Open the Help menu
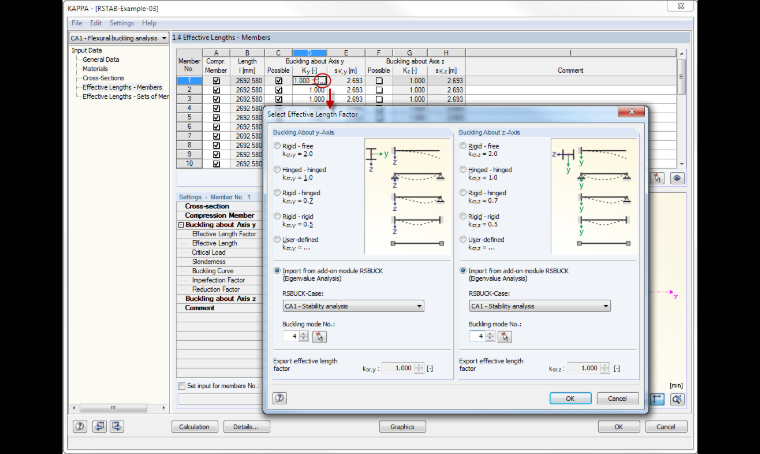This screenshot has width=760, height=454. coord(149,23)
